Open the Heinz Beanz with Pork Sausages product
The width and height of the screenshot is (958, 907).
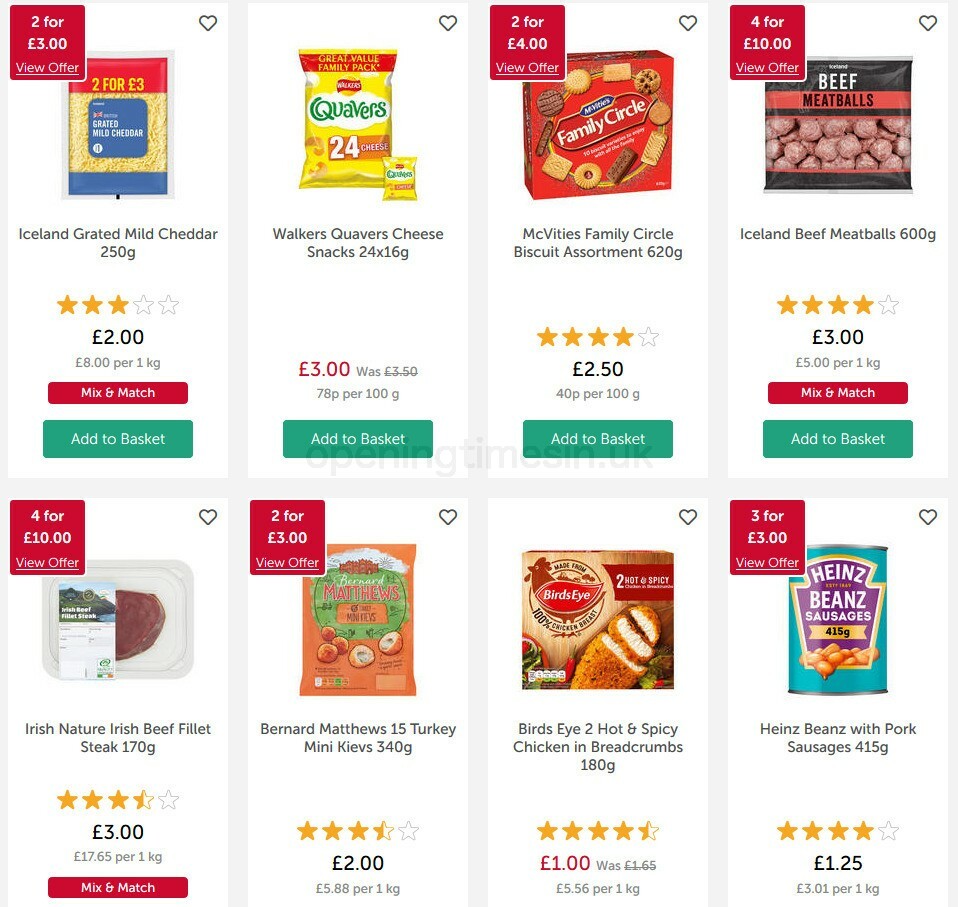pos(837,738)
